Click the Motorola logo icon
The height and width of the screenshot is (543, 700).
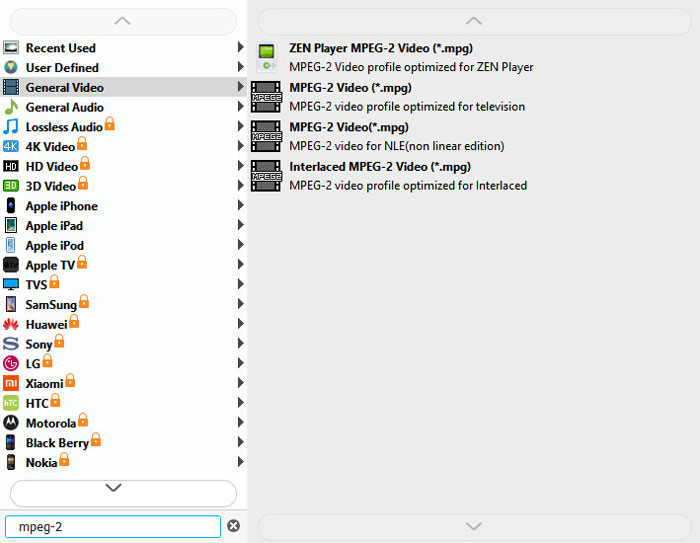pyautogui.click(x=11, y=423)
